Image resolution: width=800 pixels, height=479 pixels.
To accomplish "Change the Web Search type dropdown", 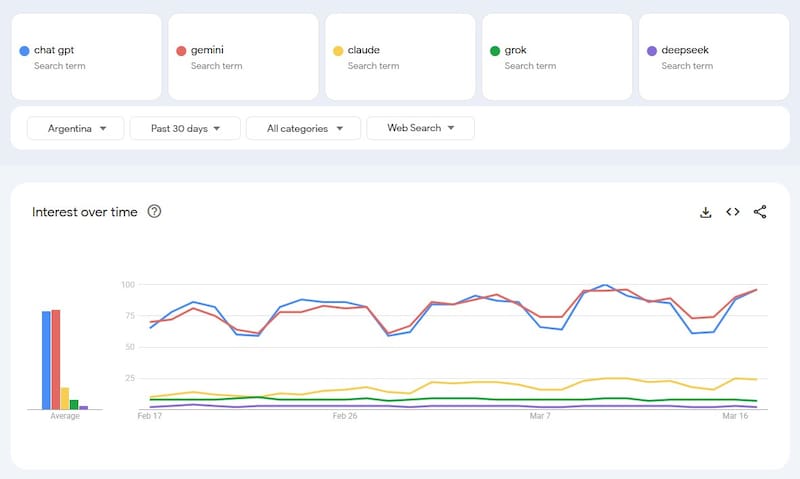I will point(420,128).
